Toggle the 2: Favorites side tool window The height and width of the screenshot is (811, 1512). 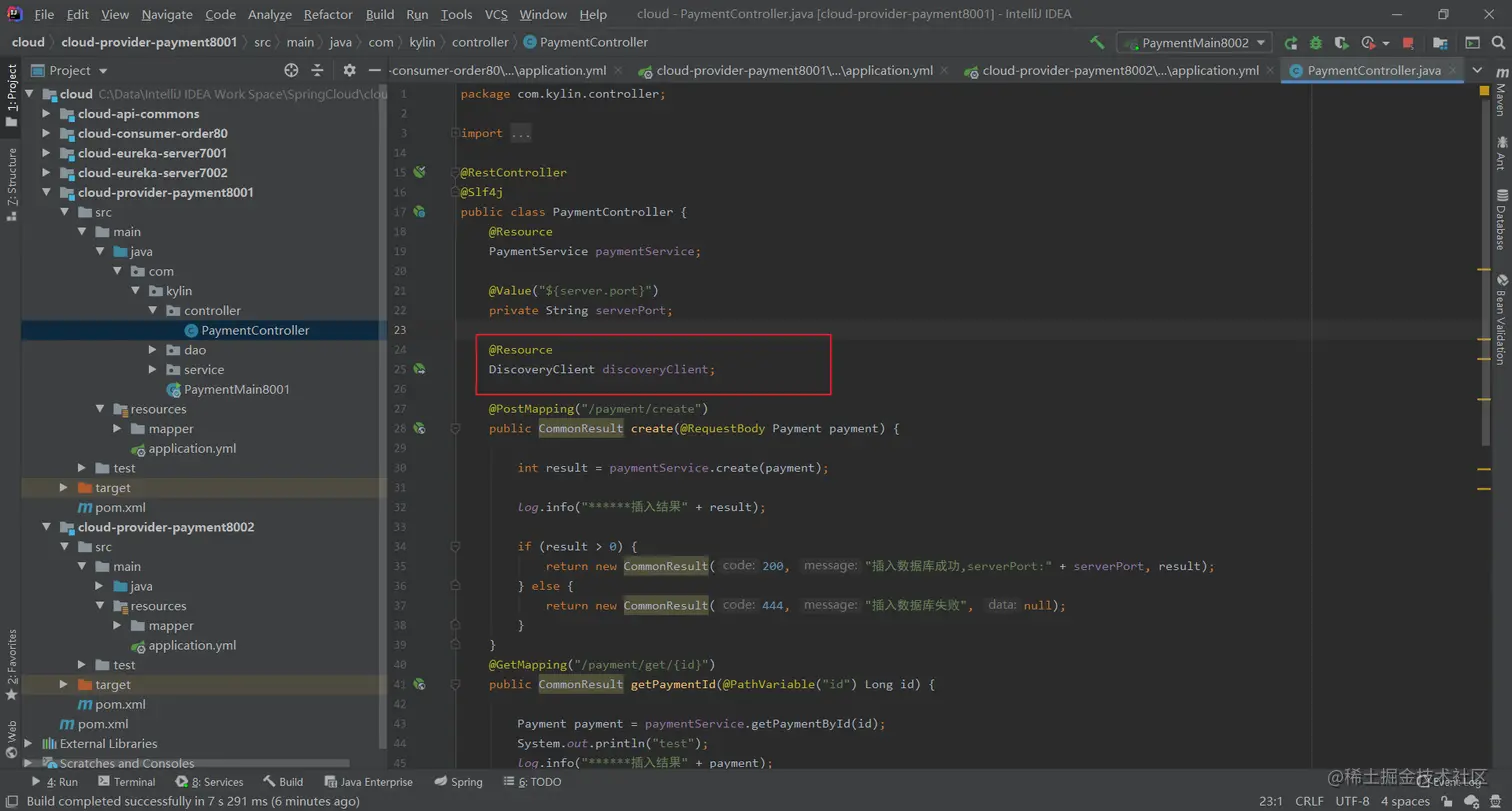[11, 664]
